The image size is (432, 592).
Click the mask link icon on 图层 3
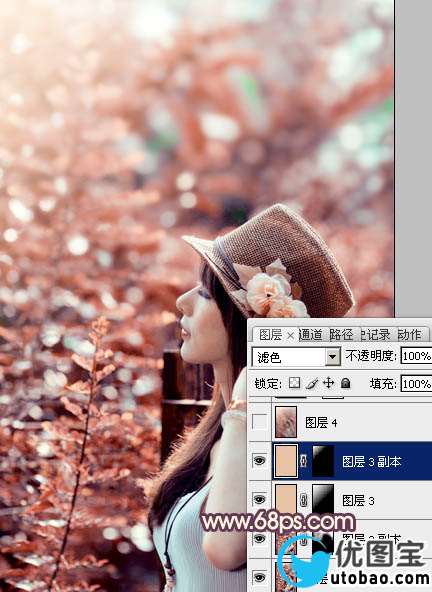[304, 500]
